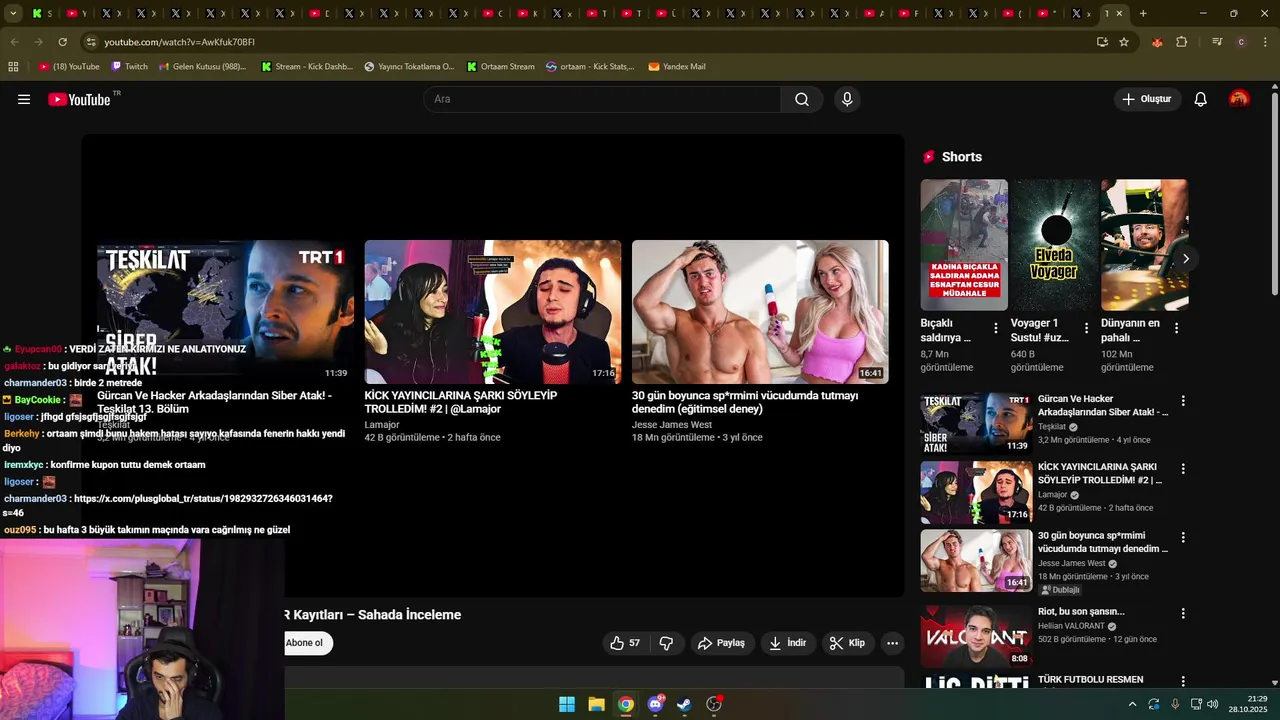1280x720 pixels.
Task: Open Chrome three-dot menu
Action: pyautogui.click(x=1265, y=42)
